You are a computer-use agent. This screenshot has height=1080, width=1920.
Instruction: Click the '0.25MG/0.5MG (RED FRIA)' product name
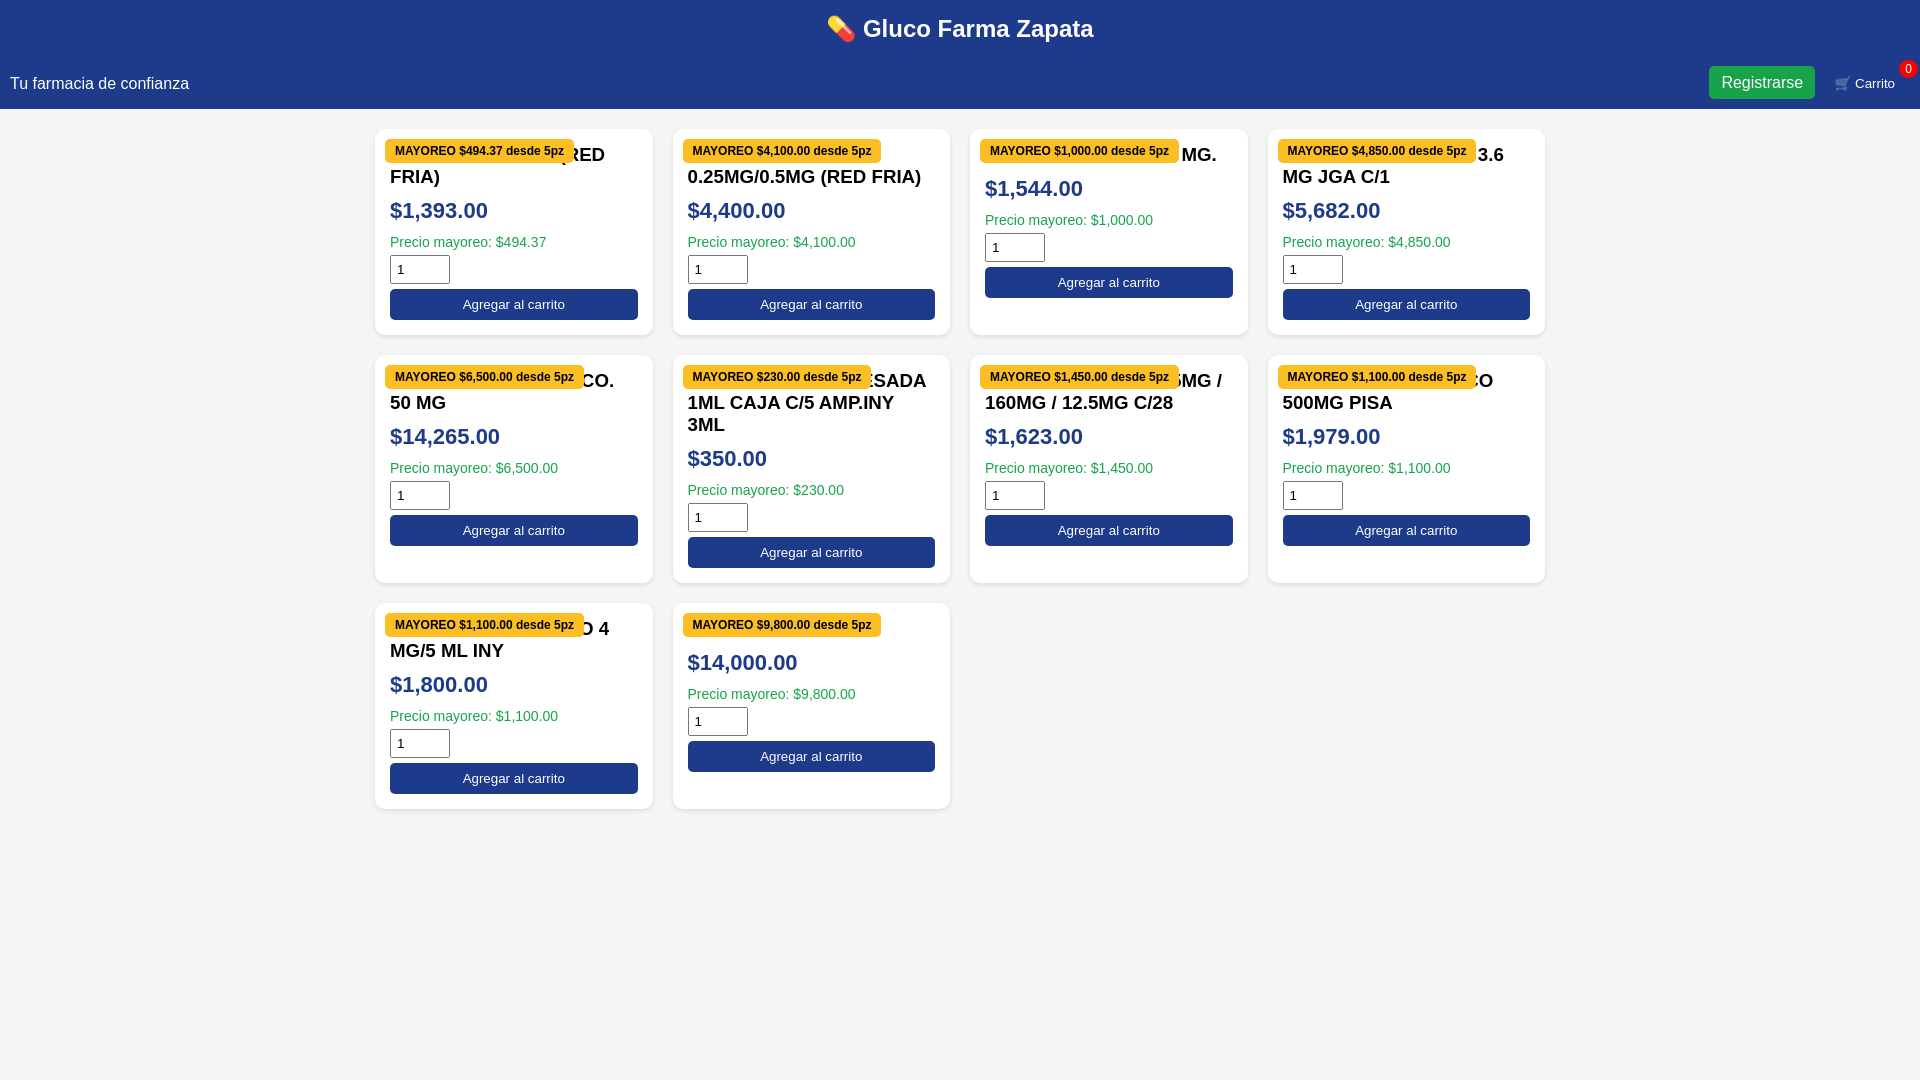coord(804,177)
